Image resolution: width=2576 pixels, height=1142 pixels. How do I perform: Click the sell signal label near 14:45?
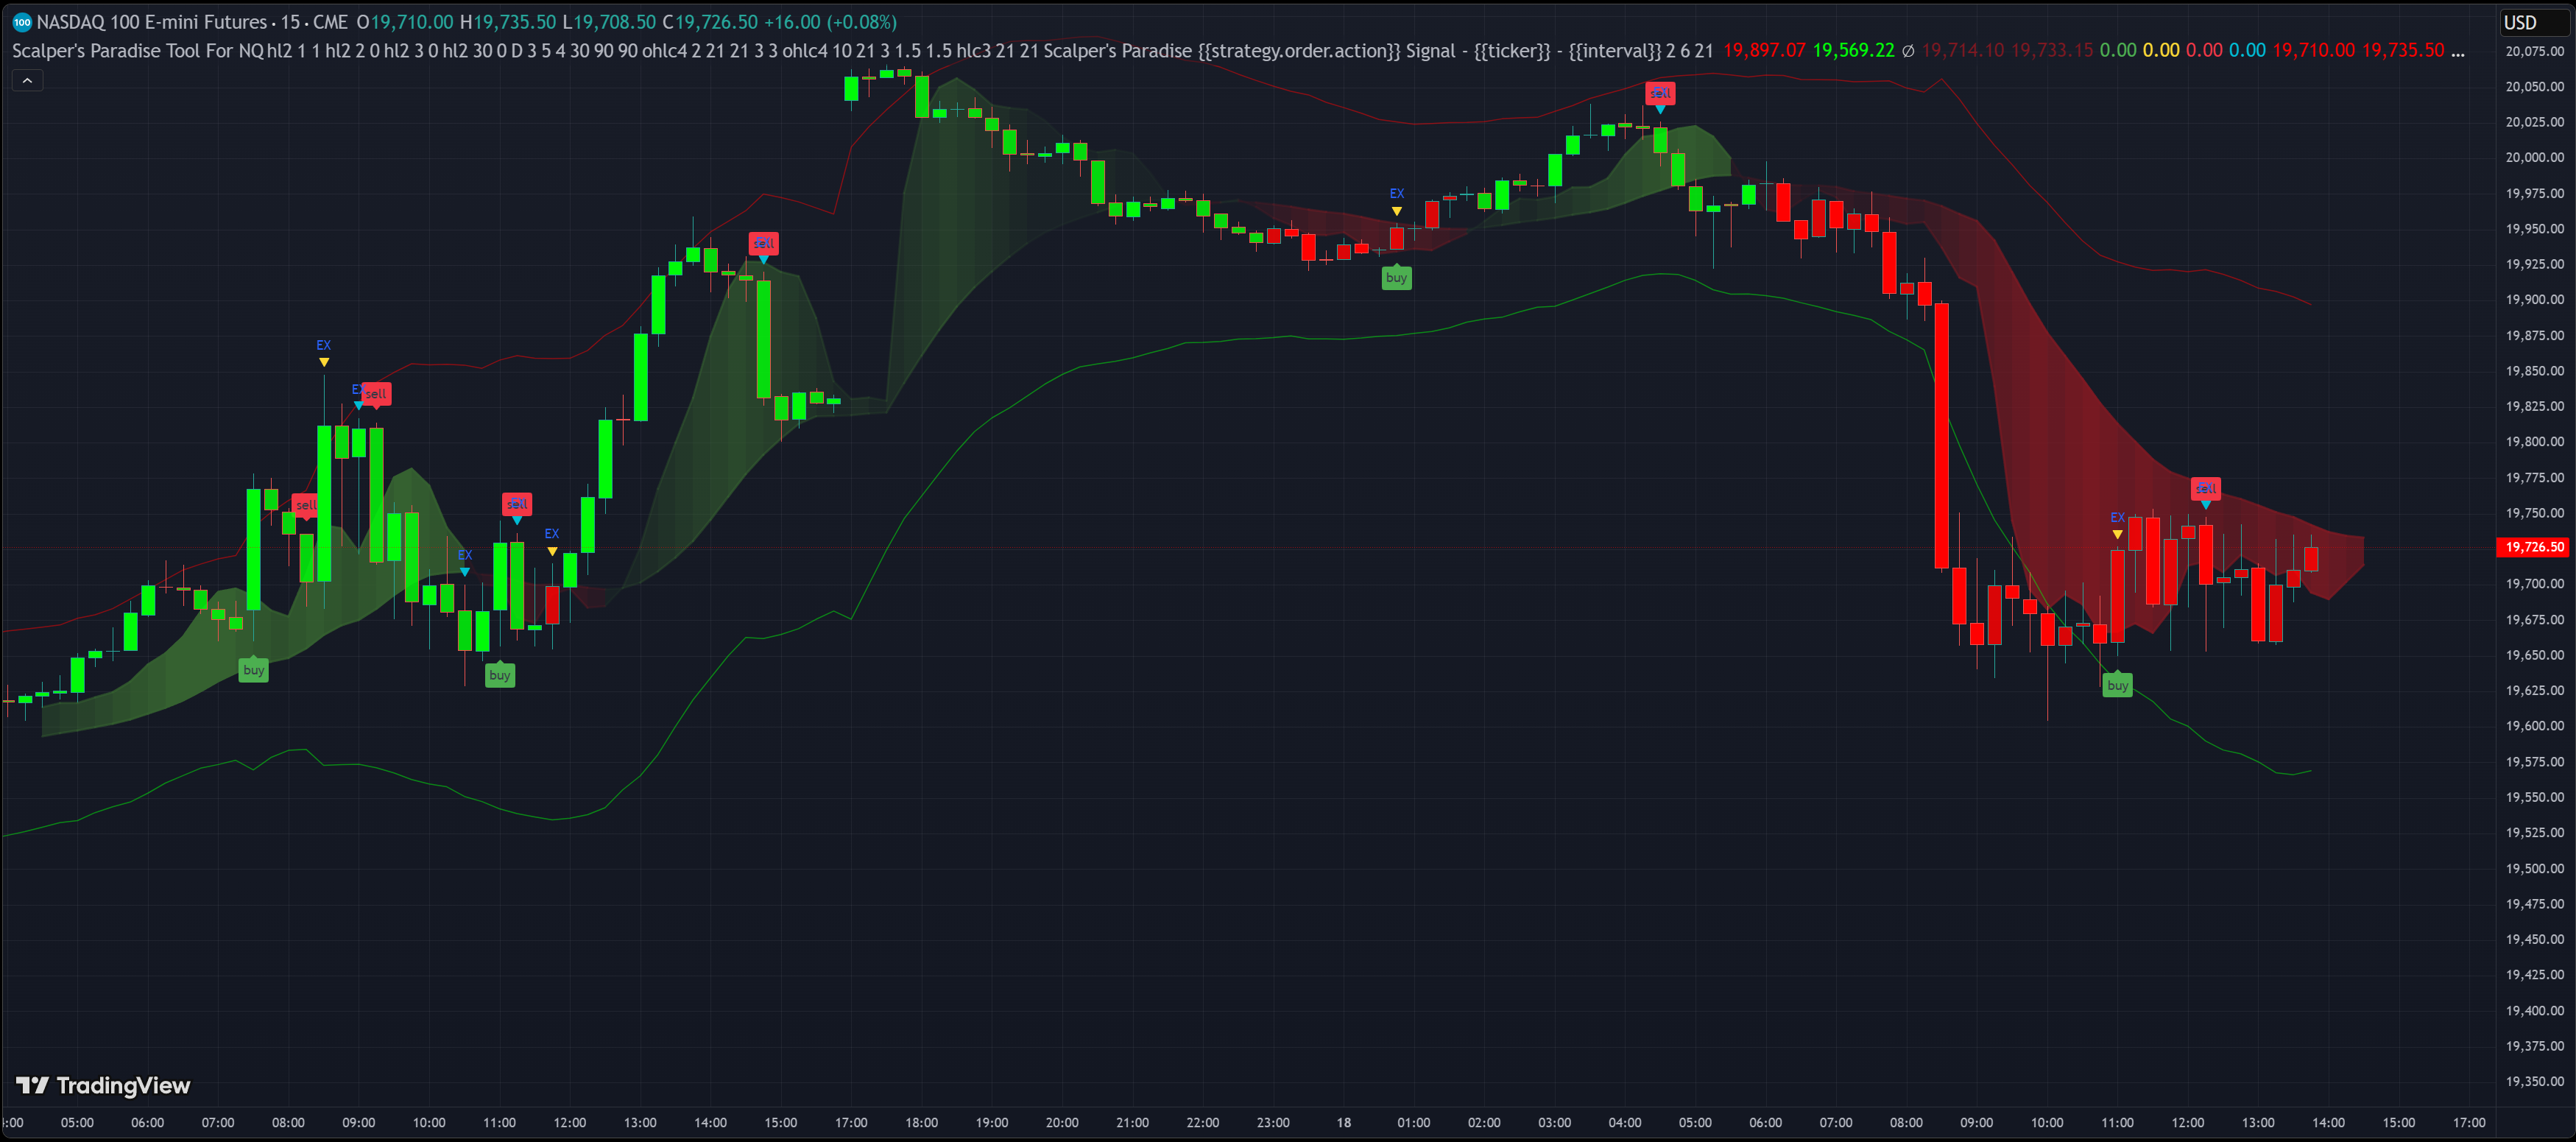point(763,243)
